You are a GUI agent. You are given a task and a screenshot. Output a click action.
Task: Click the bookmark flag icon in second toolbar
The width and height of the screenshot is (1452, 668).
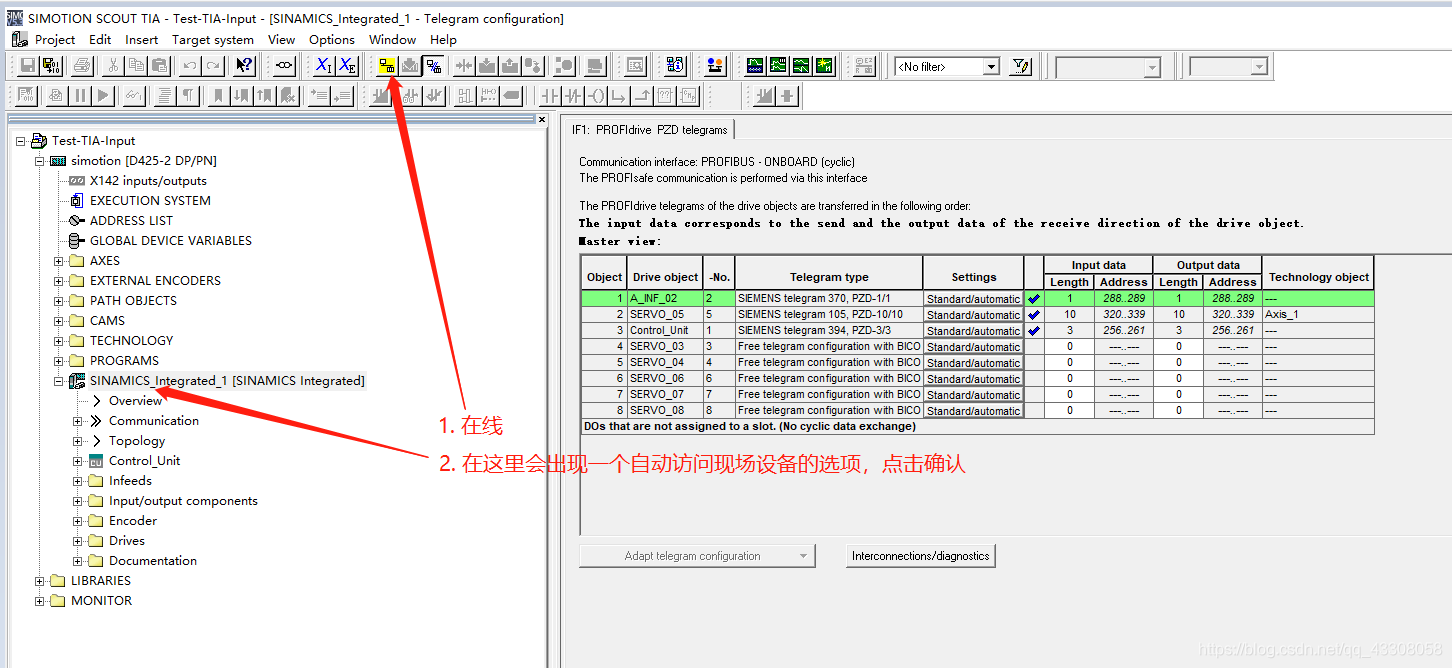[x=217, y=96]
